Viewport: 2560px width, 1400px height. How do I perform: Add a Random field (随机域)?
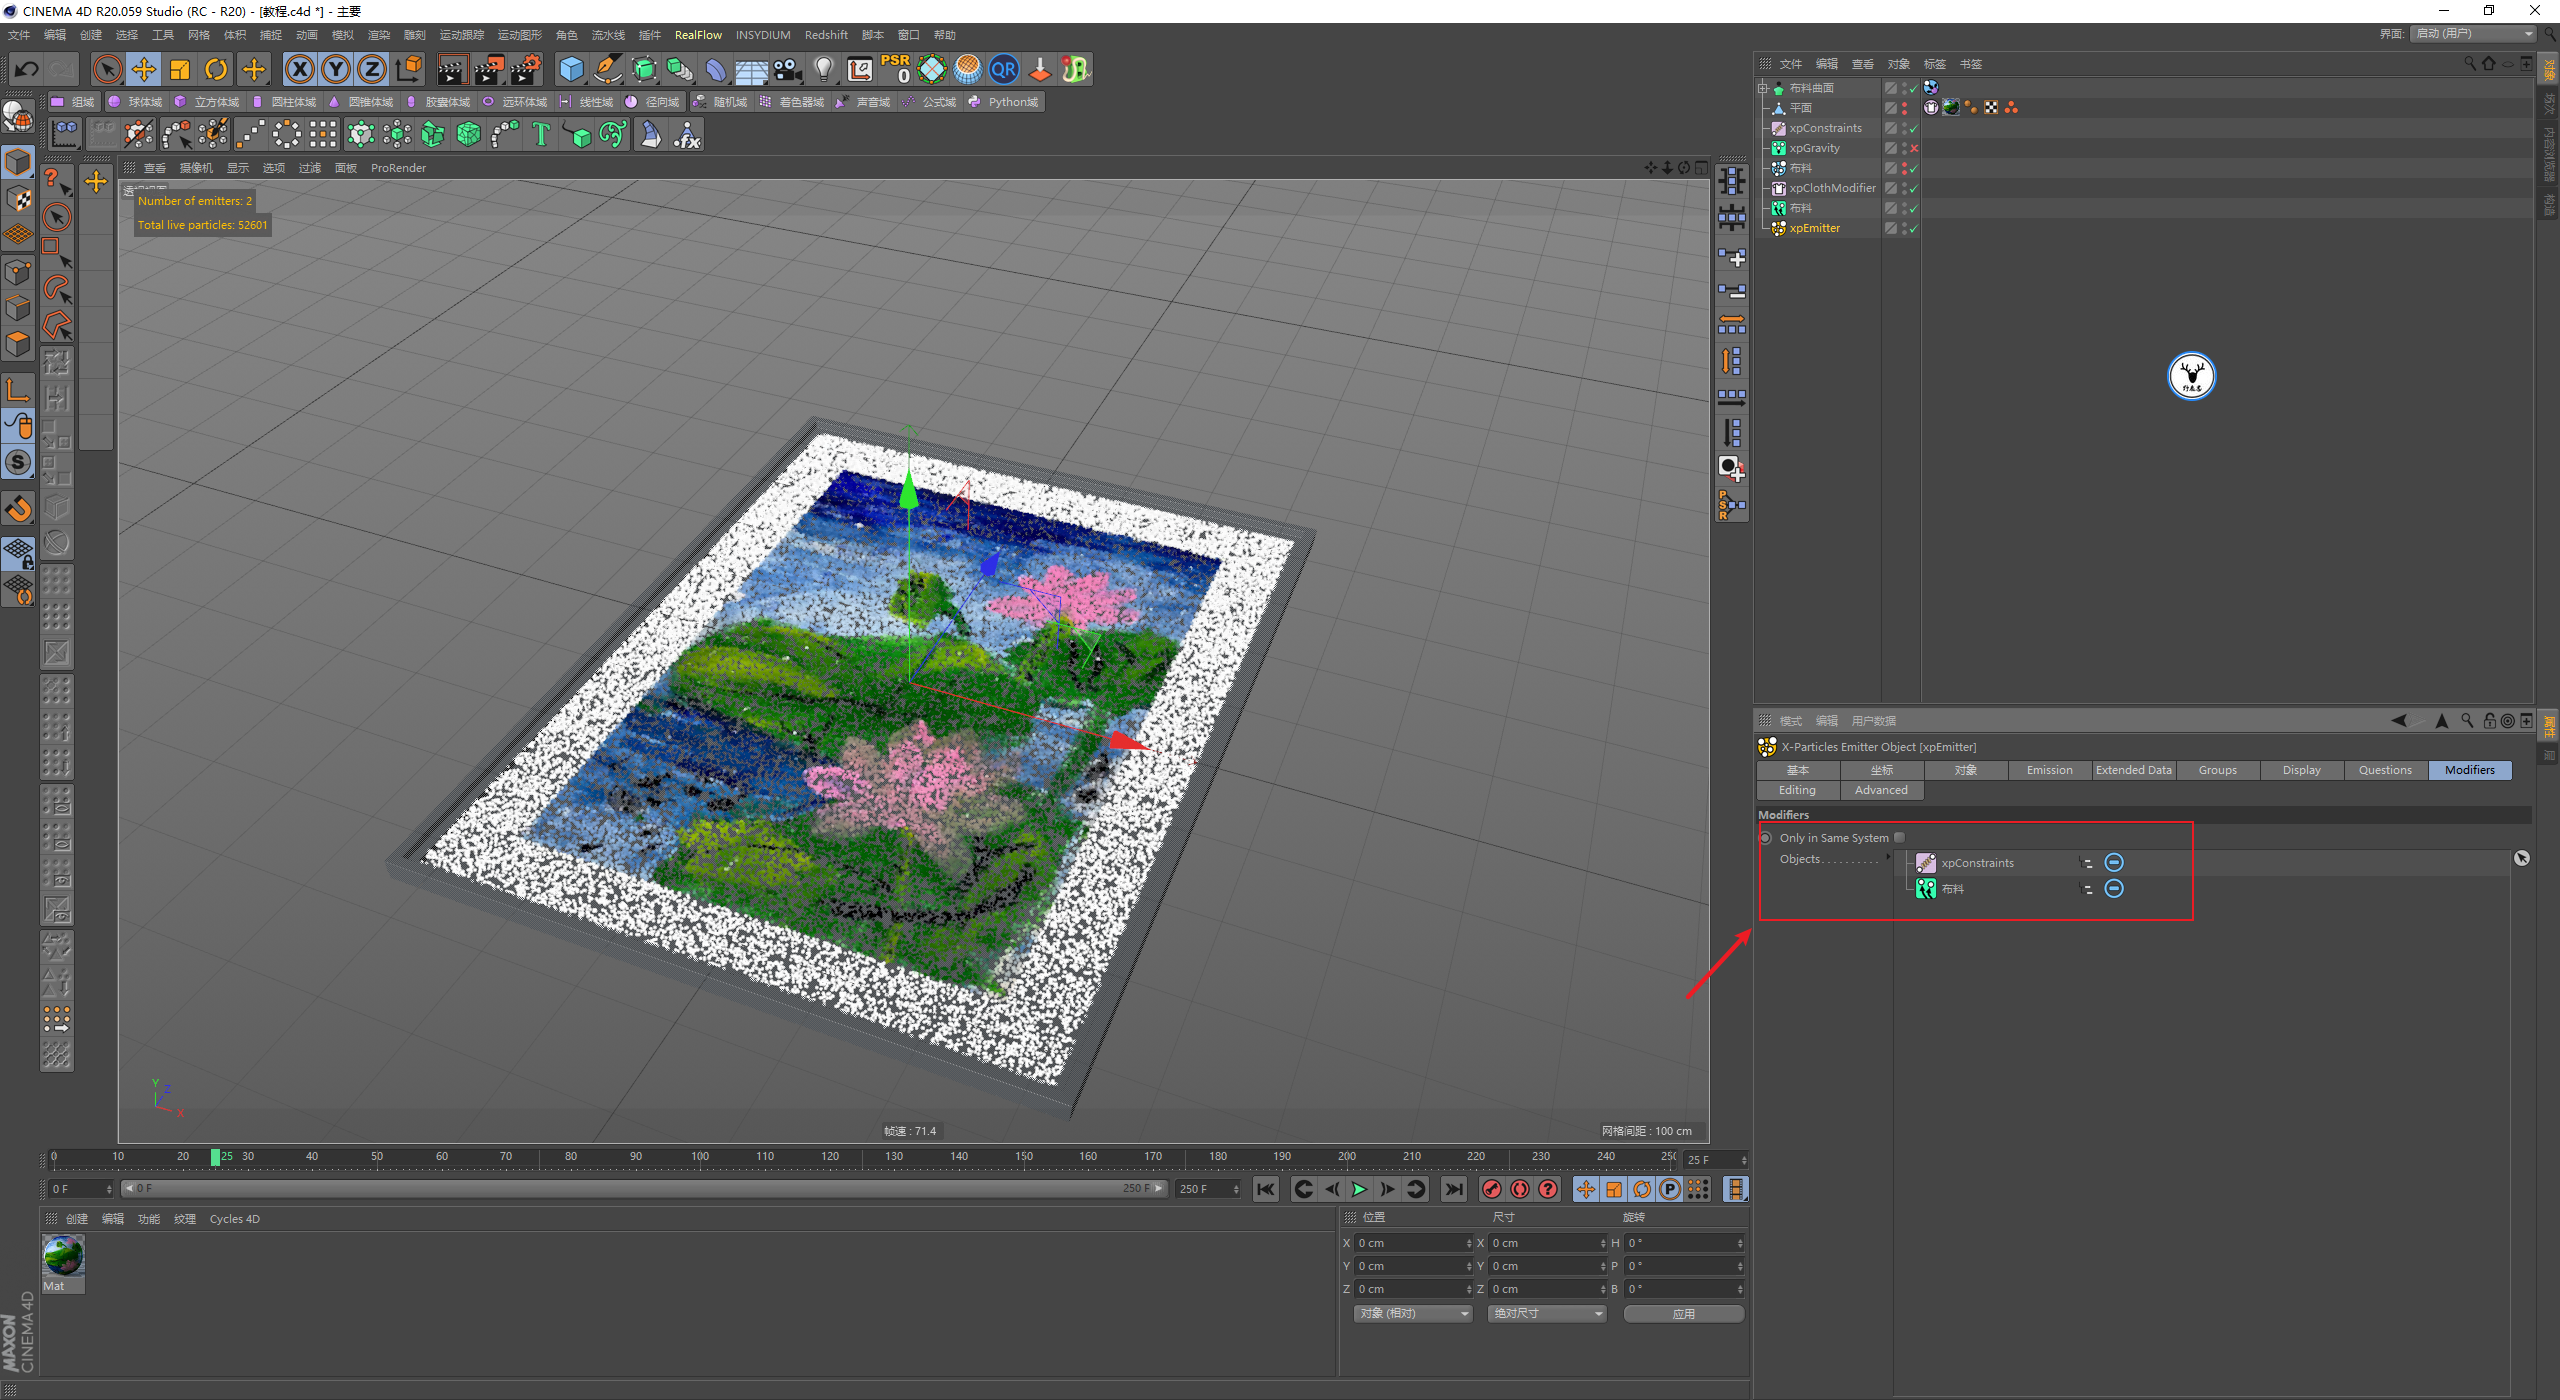click(720, 102)
